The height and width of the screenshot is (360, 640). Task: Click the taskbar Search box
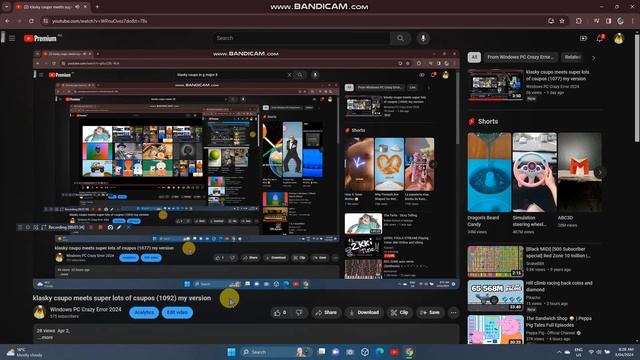click(276, 352)
